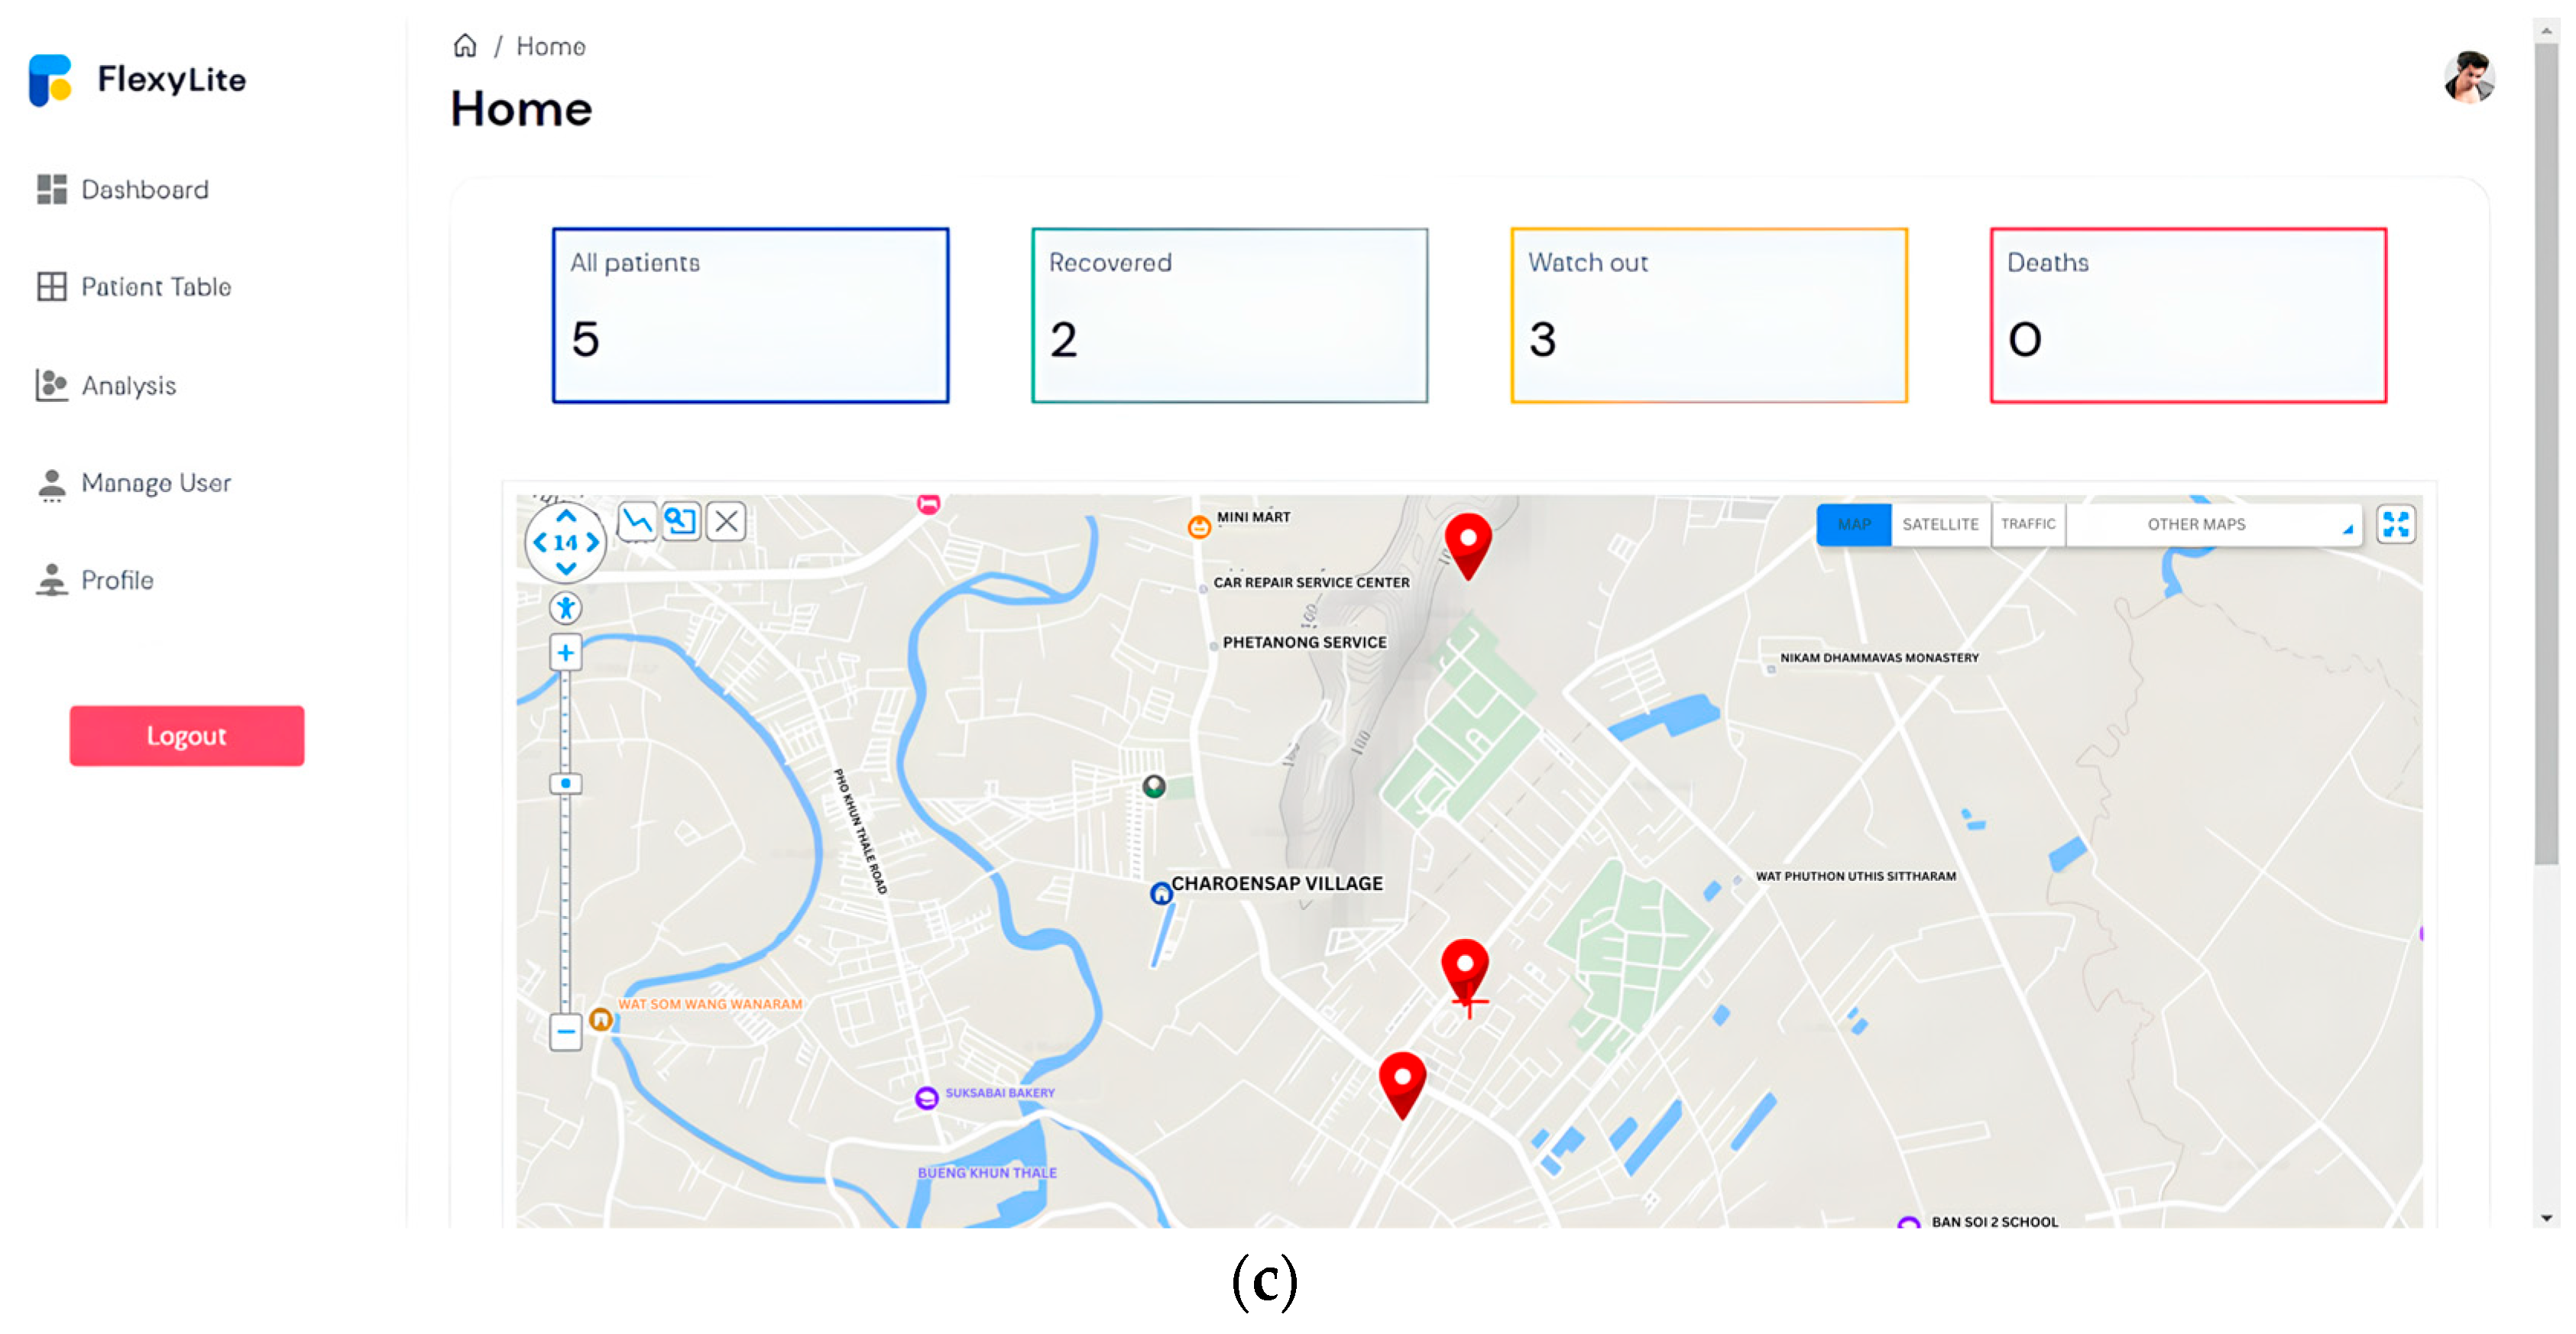Pan map right with arrow
Screen dimensions: 2576x1334
(593, 542)
